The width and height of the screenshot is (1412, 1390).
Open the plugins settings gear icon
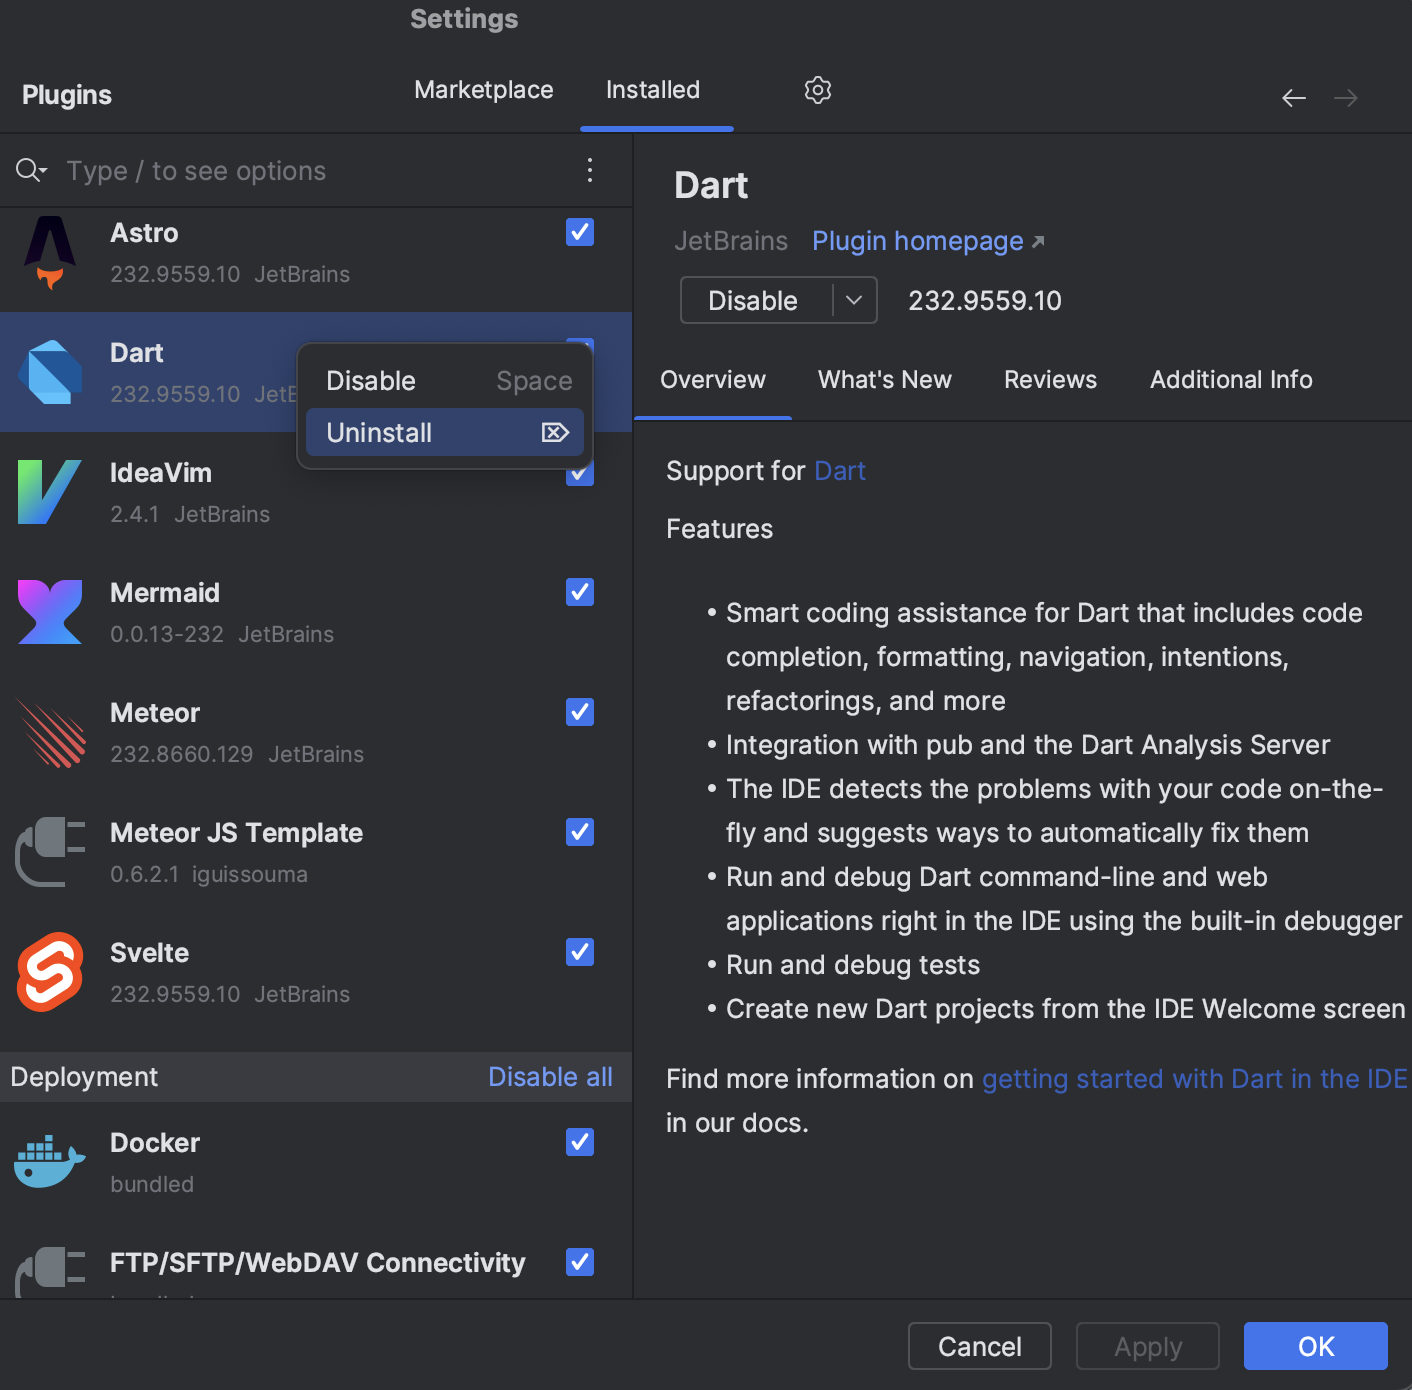tap(817, 90)
